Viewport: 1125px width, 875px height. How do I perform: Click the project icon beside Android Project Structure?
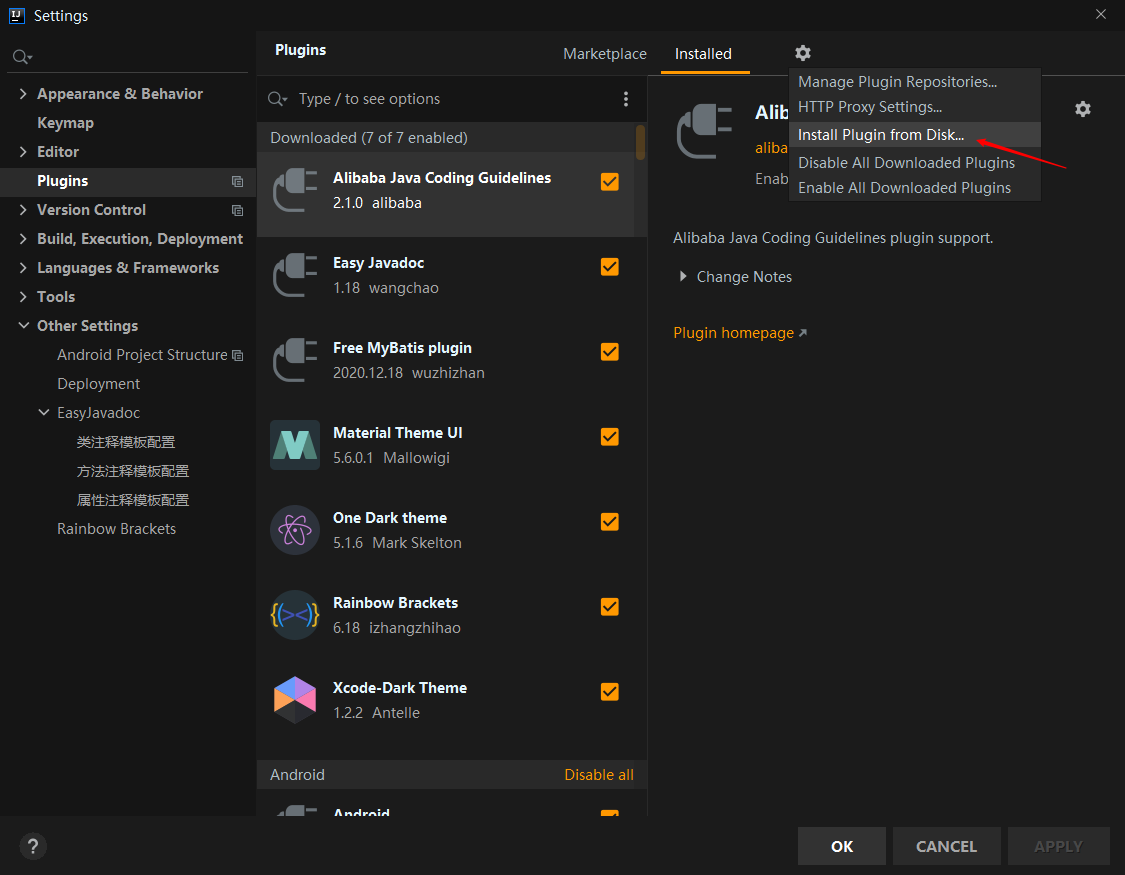[237, 355]
